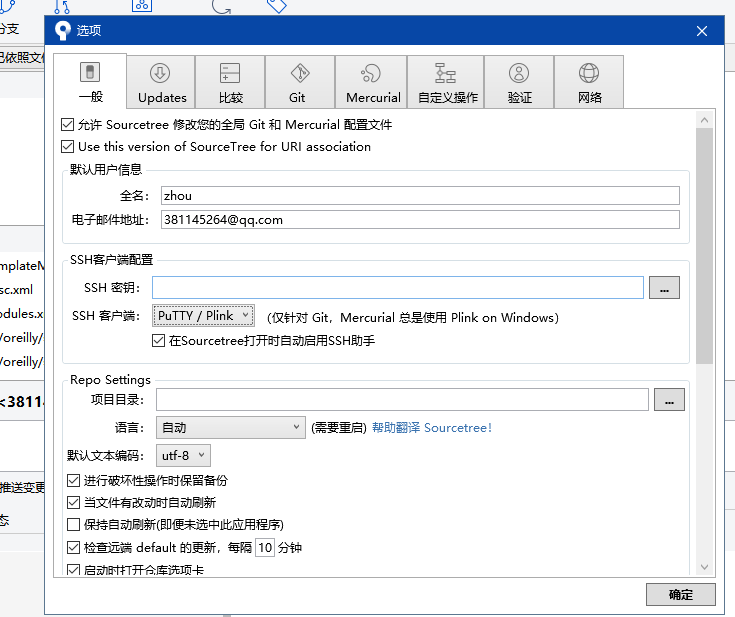Viewport: 735px width, 617px height.
Task: Open the Mercurial tab
Action: [x=371, y=82]
